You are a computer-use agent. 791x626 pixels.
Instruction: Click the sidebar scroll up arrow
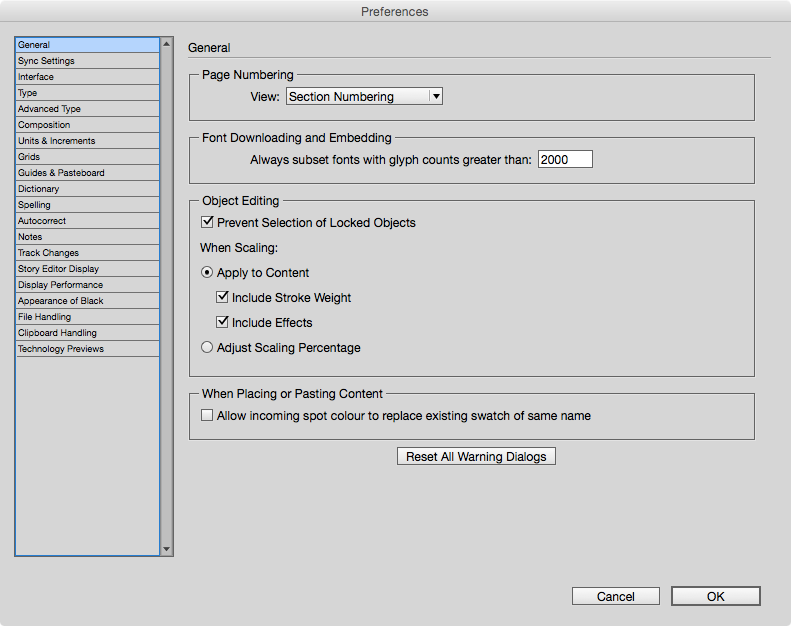(166, 44)
